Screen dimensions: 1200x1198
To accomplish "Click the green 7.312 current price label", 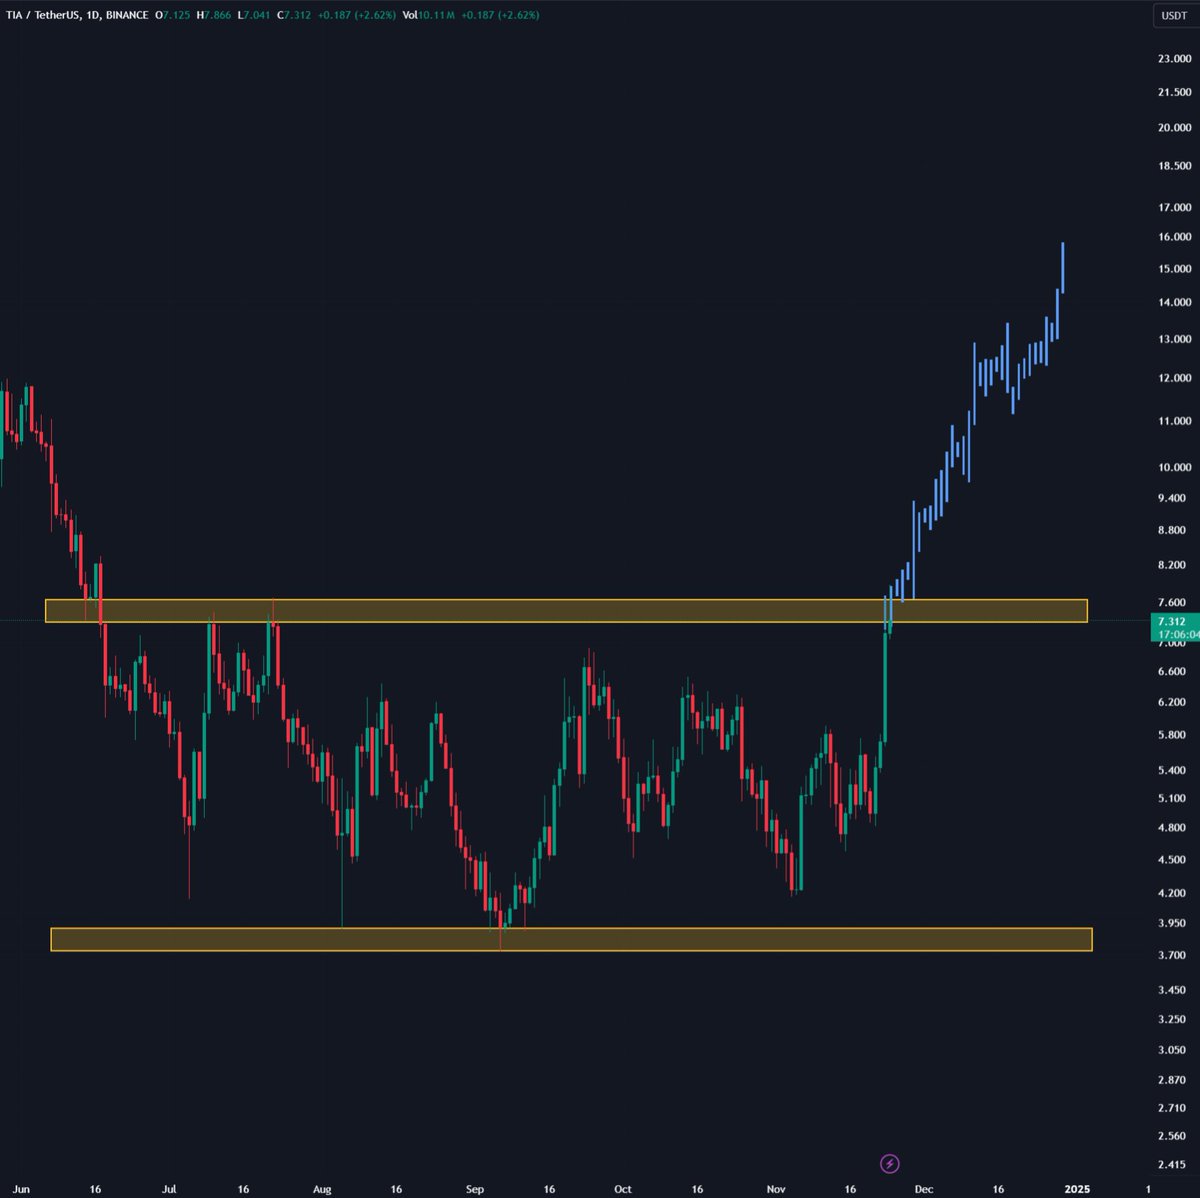I will point(1170,621).
